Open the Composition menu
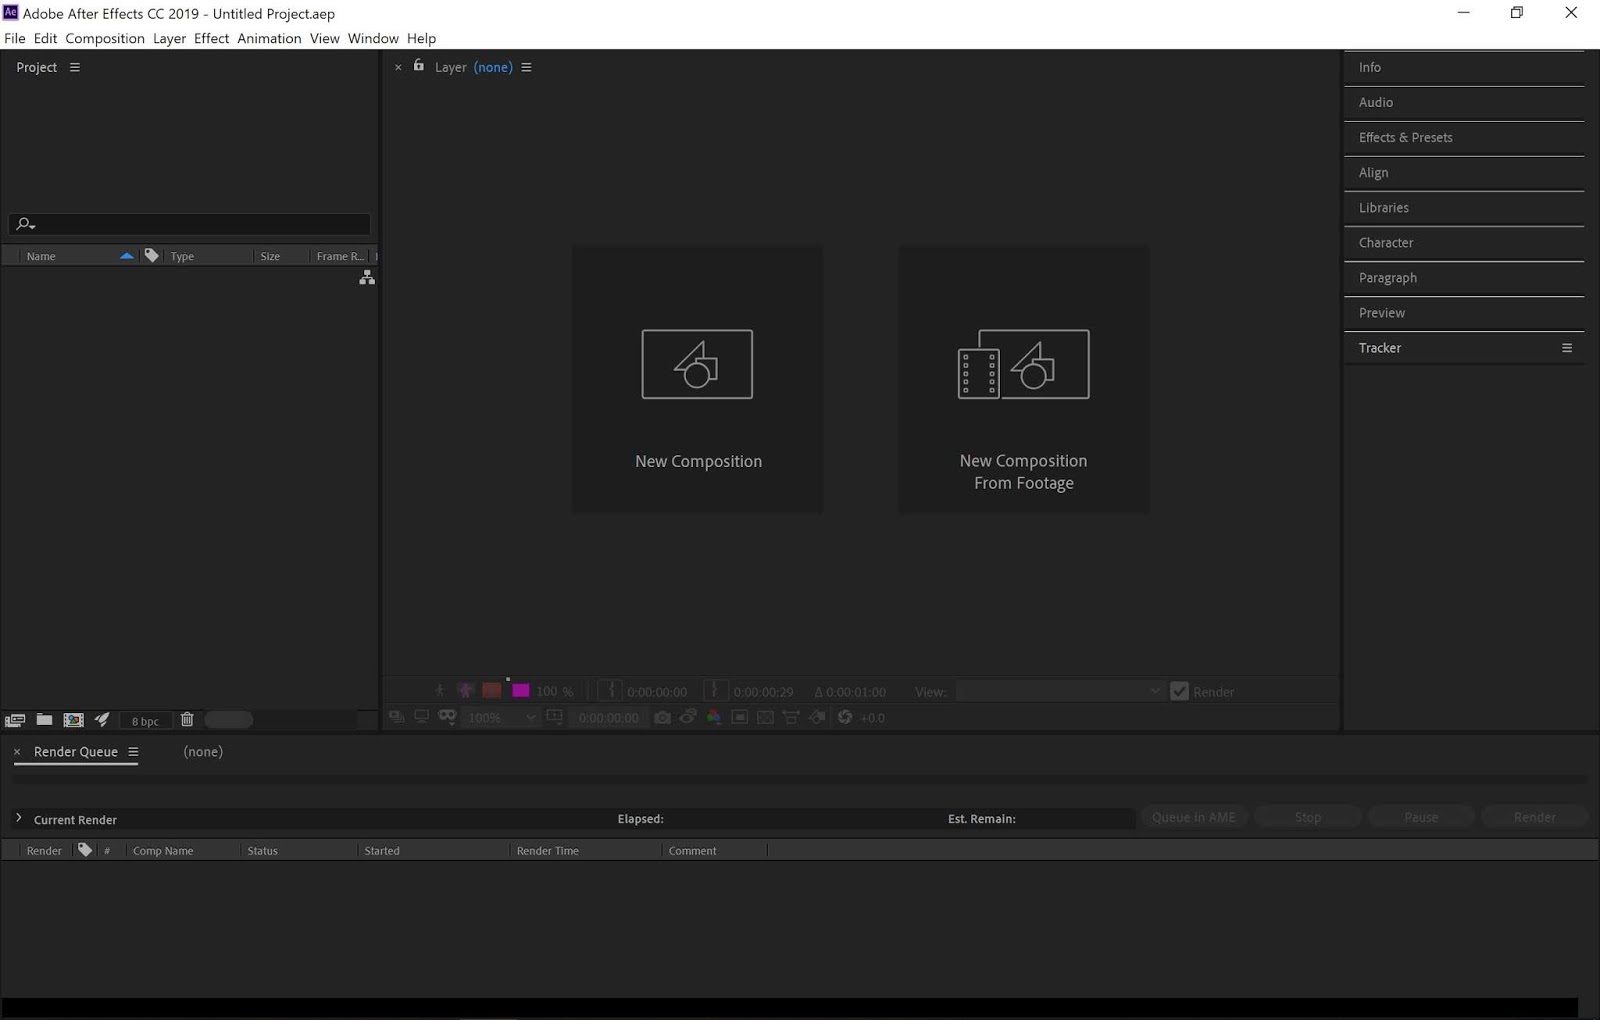 [x=105, y=38]
